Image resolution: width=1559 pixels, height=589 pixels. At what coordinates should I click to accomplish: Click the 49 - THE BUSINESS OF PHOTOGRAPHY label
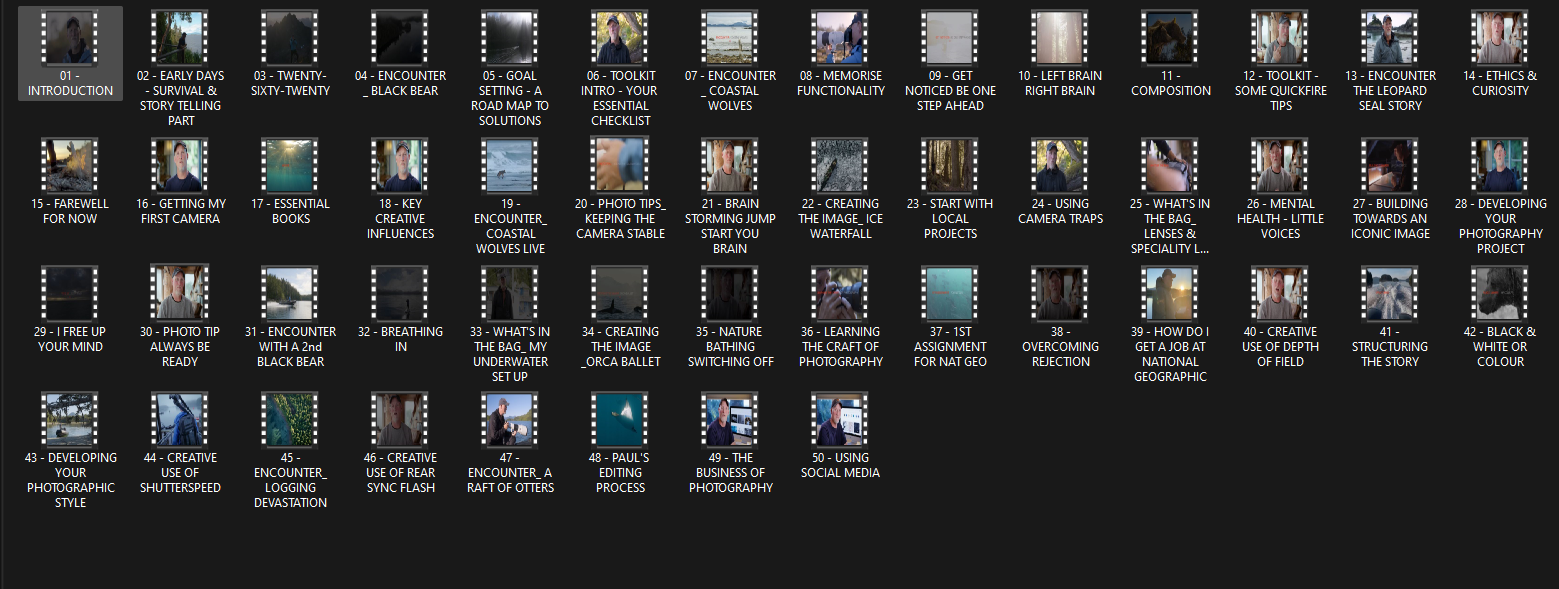(730, 473)
